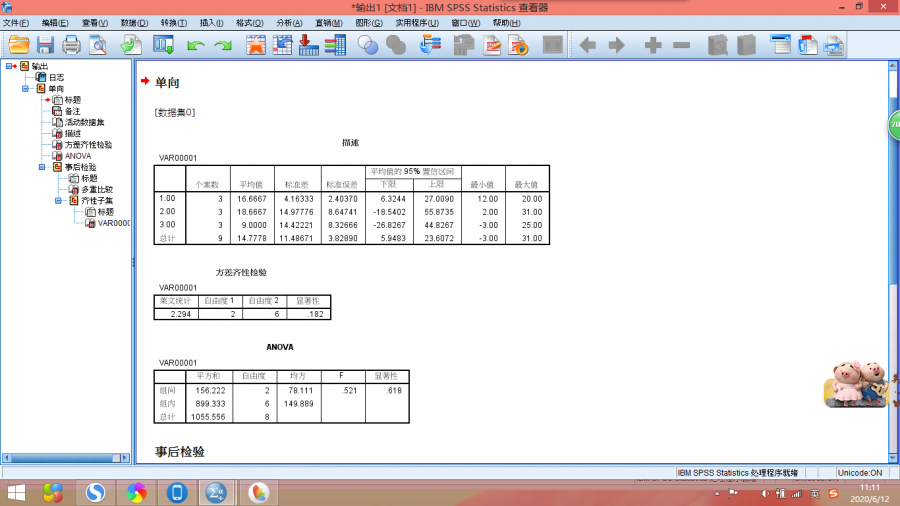Collapse the 单向 branch in outline
Viewport: 900px width, 506px height.
pos(27,89)
